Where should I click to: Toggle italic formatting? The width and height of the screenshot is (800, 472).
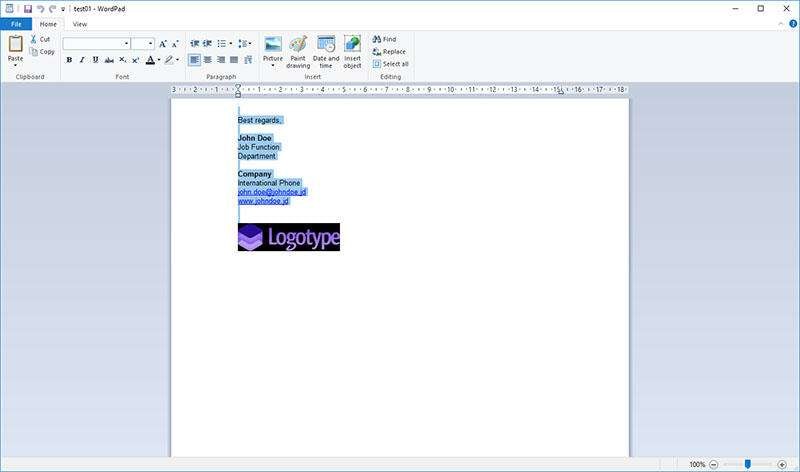[x=82, y=60]
